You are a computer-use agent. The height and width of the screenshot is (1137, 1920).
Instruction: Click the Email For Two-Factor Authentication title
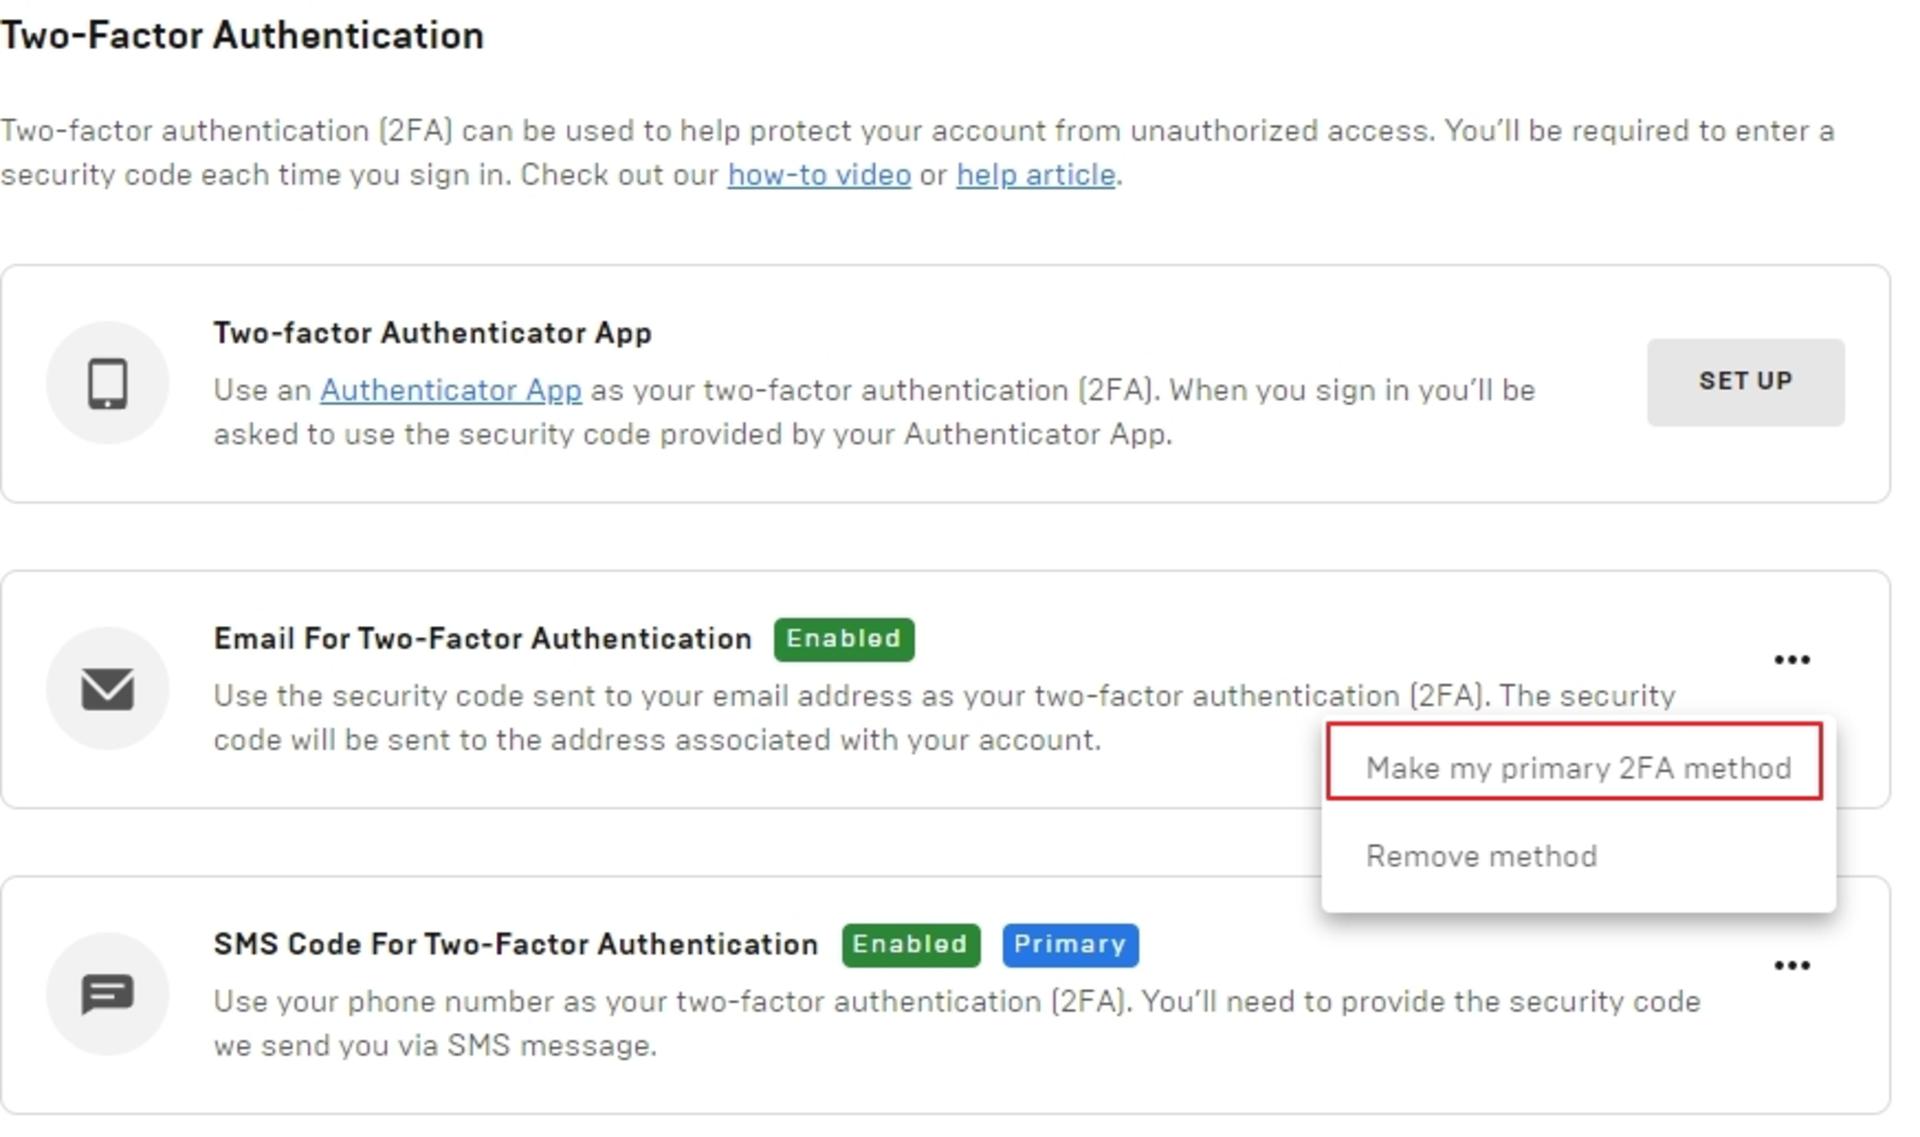[482, 639]
